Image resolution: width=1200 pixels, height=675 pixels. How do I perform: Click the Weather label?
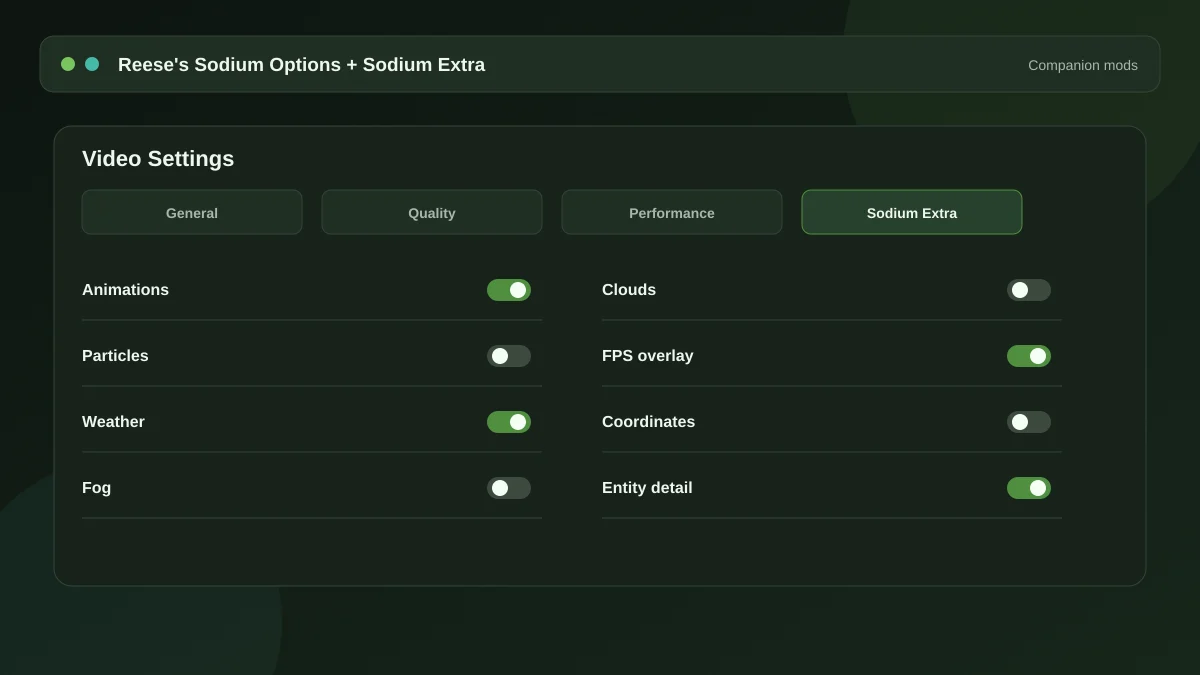[113, 422]
